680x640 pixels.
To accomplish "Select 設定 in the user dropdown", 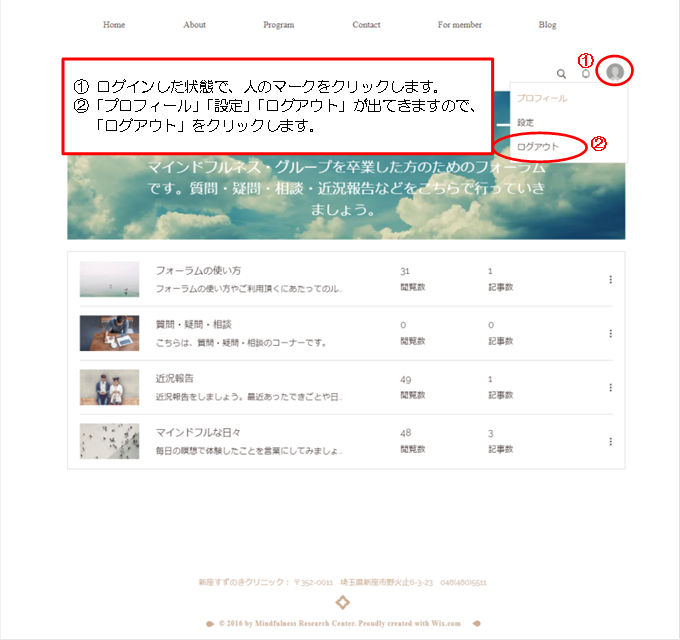I will pyautogui.click(x=525, y=123).
